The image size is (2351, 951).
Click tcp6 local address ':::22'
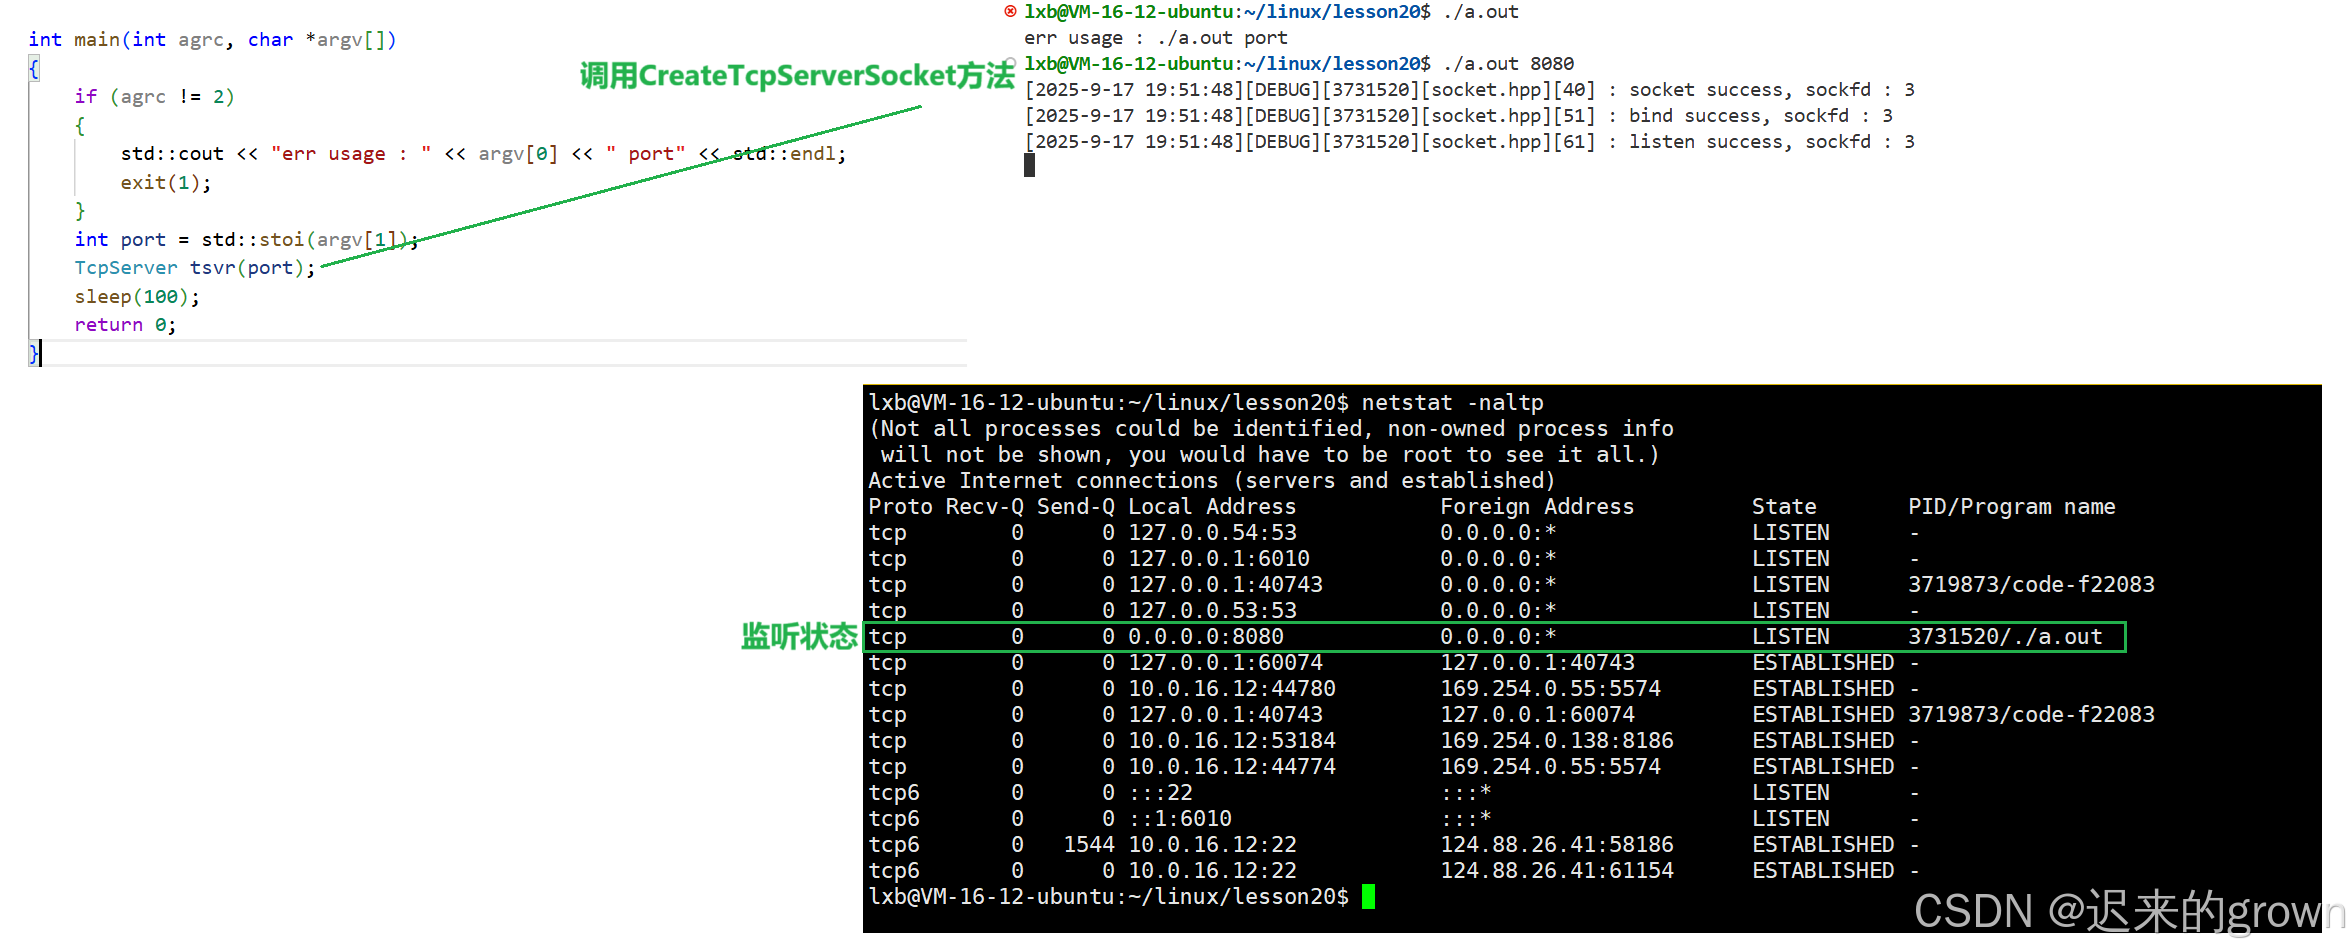(1160, 793)
